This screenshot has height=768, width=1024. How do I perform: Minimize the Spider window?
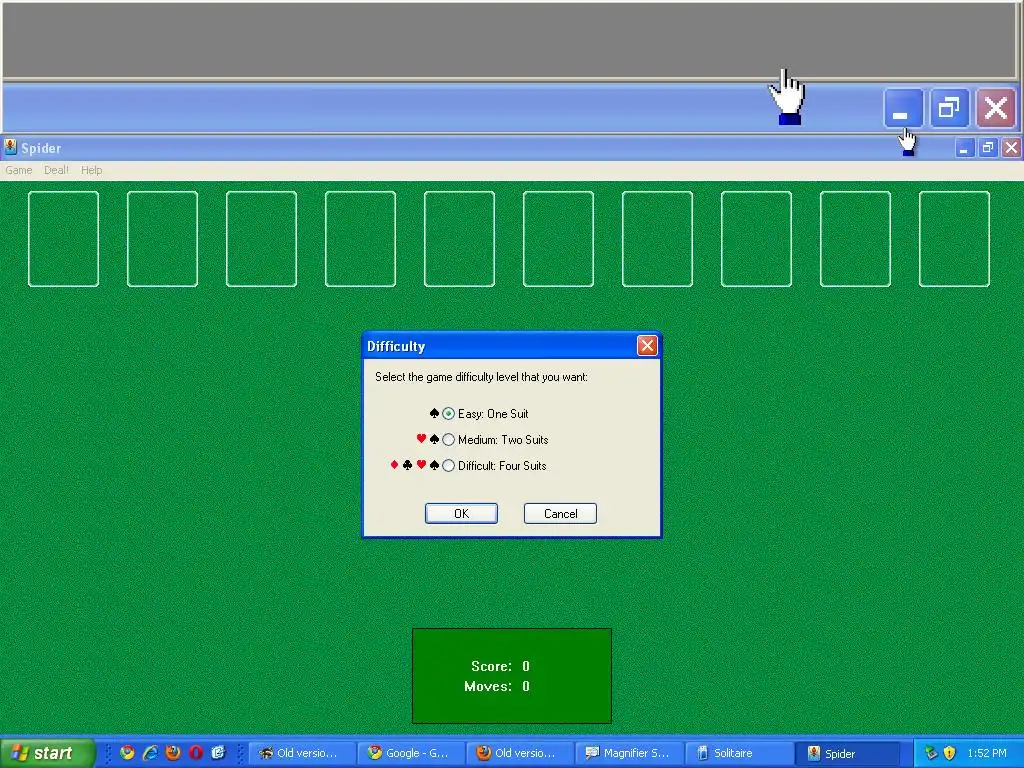tap(964, 148)
